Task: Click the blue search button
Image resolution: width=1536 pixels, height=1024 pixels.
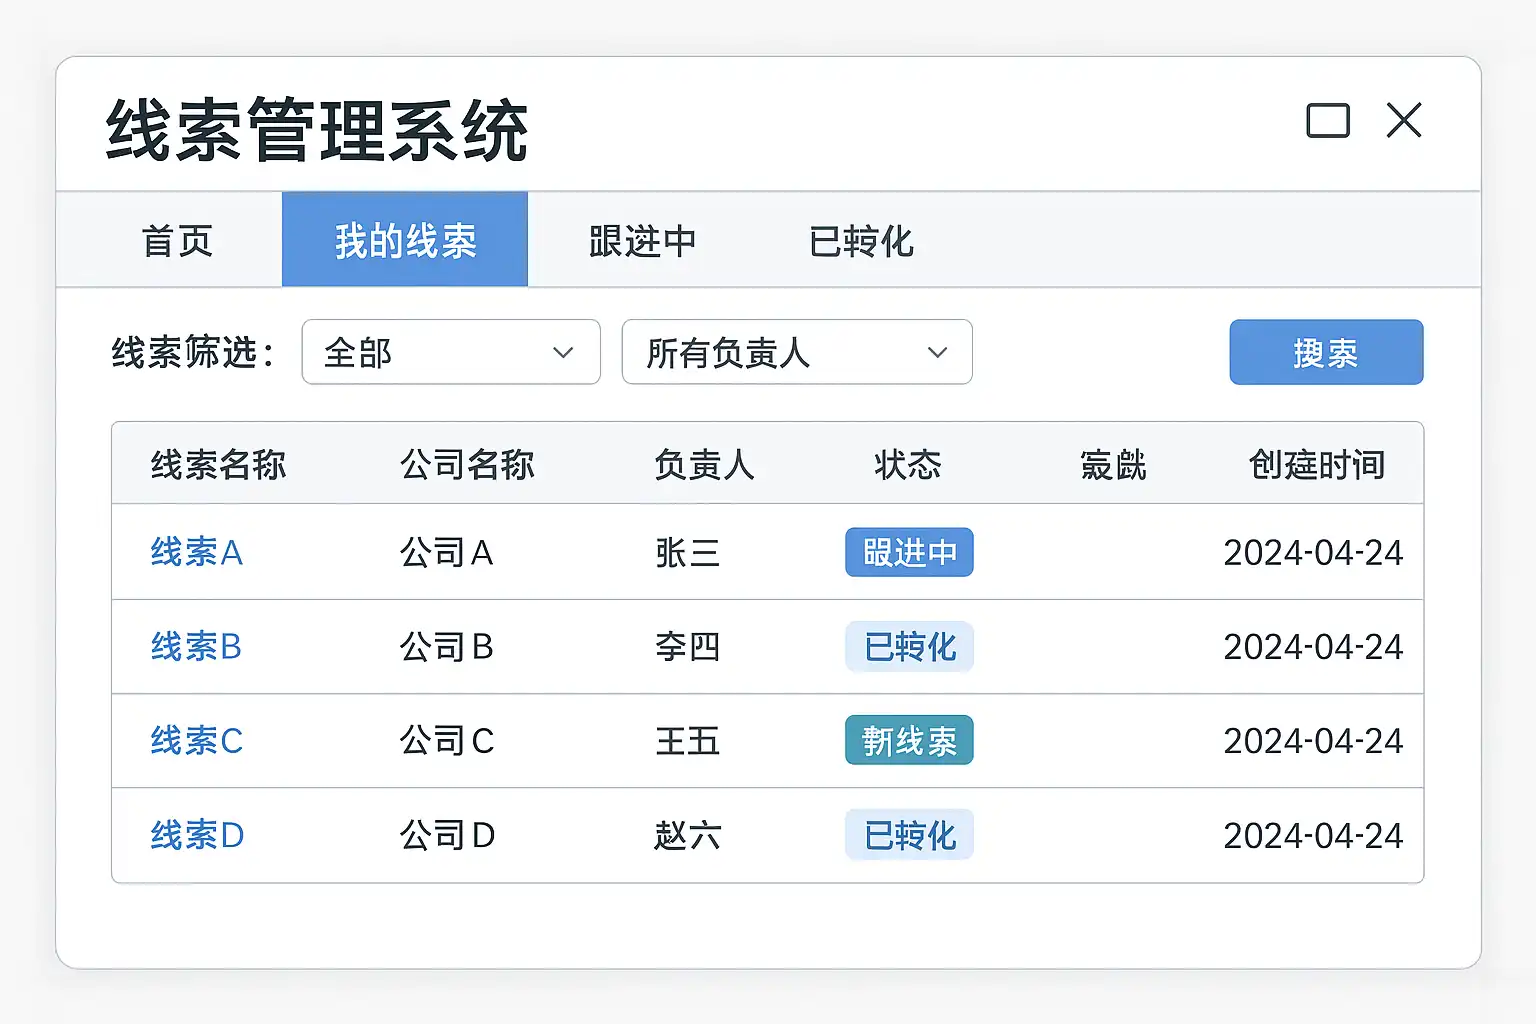Action: pos(1326,352)
